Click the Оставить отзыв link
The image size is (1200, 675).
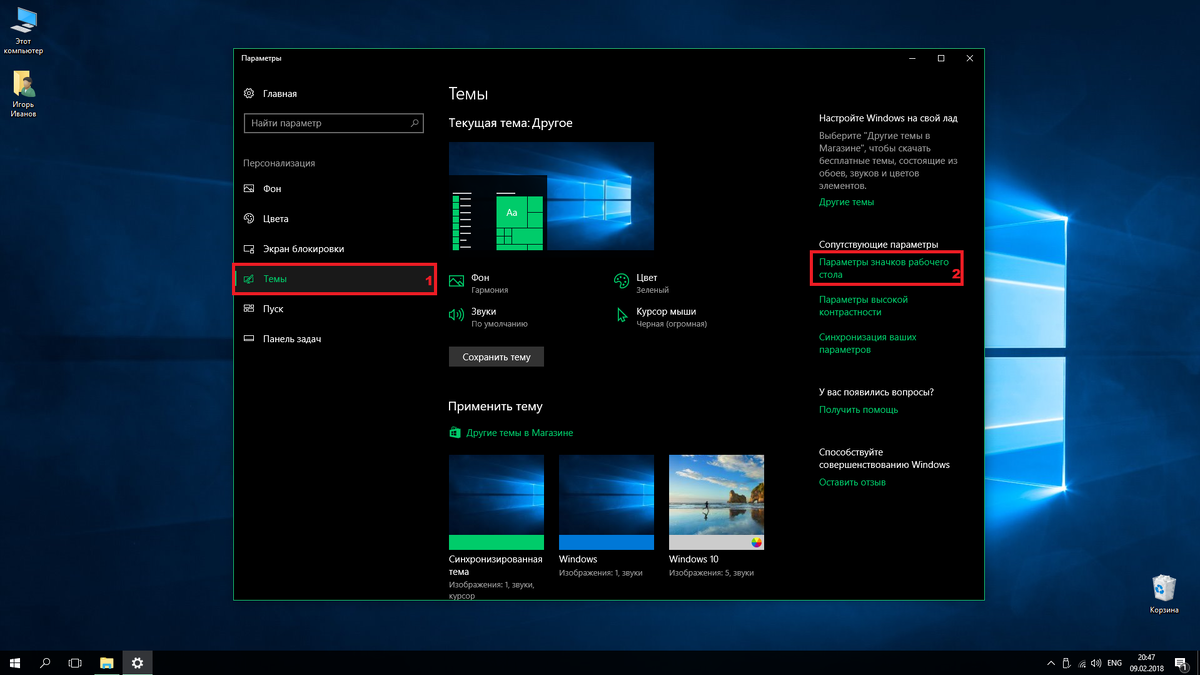pos(852,483)
